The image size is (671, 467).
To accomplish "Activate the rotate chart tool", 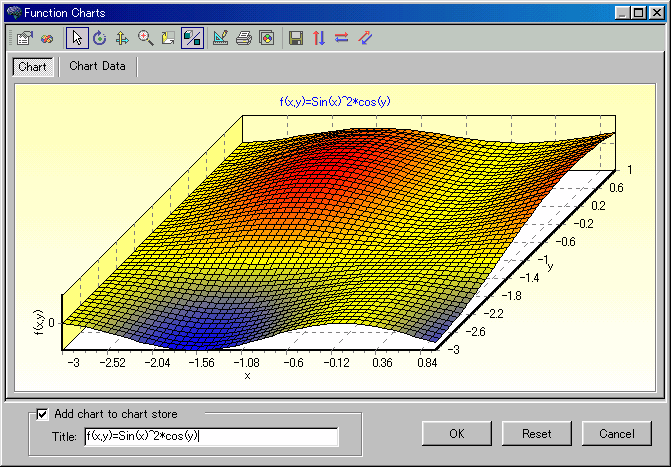I will pyautogui.click(x=99, y=39).
